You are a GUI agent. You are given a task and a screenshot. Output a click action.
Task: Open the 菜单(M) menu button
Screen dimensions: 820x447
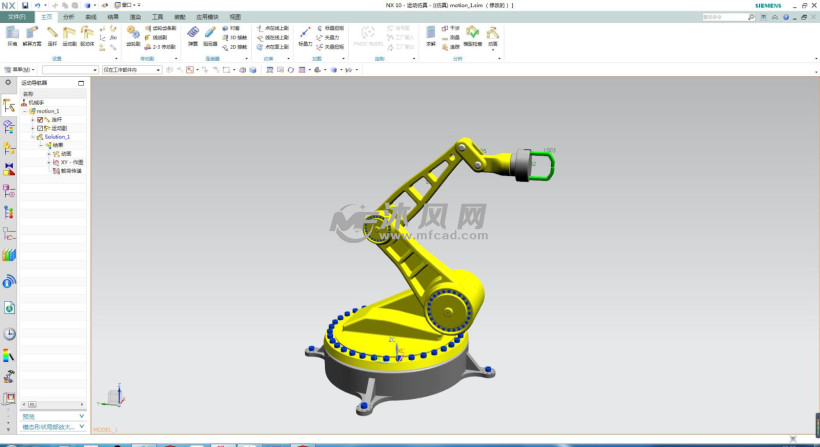pyautogui.click(x=22, y=70)
